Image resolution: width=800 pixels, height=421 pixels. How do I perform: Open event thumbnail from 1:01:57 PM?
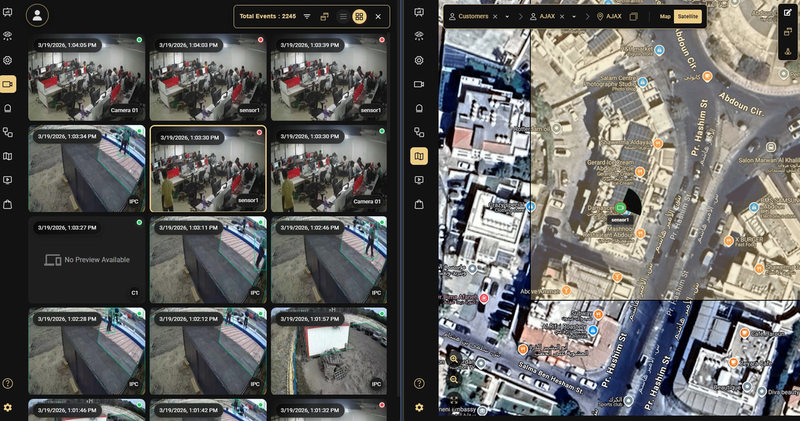click(x=329, y=351)
